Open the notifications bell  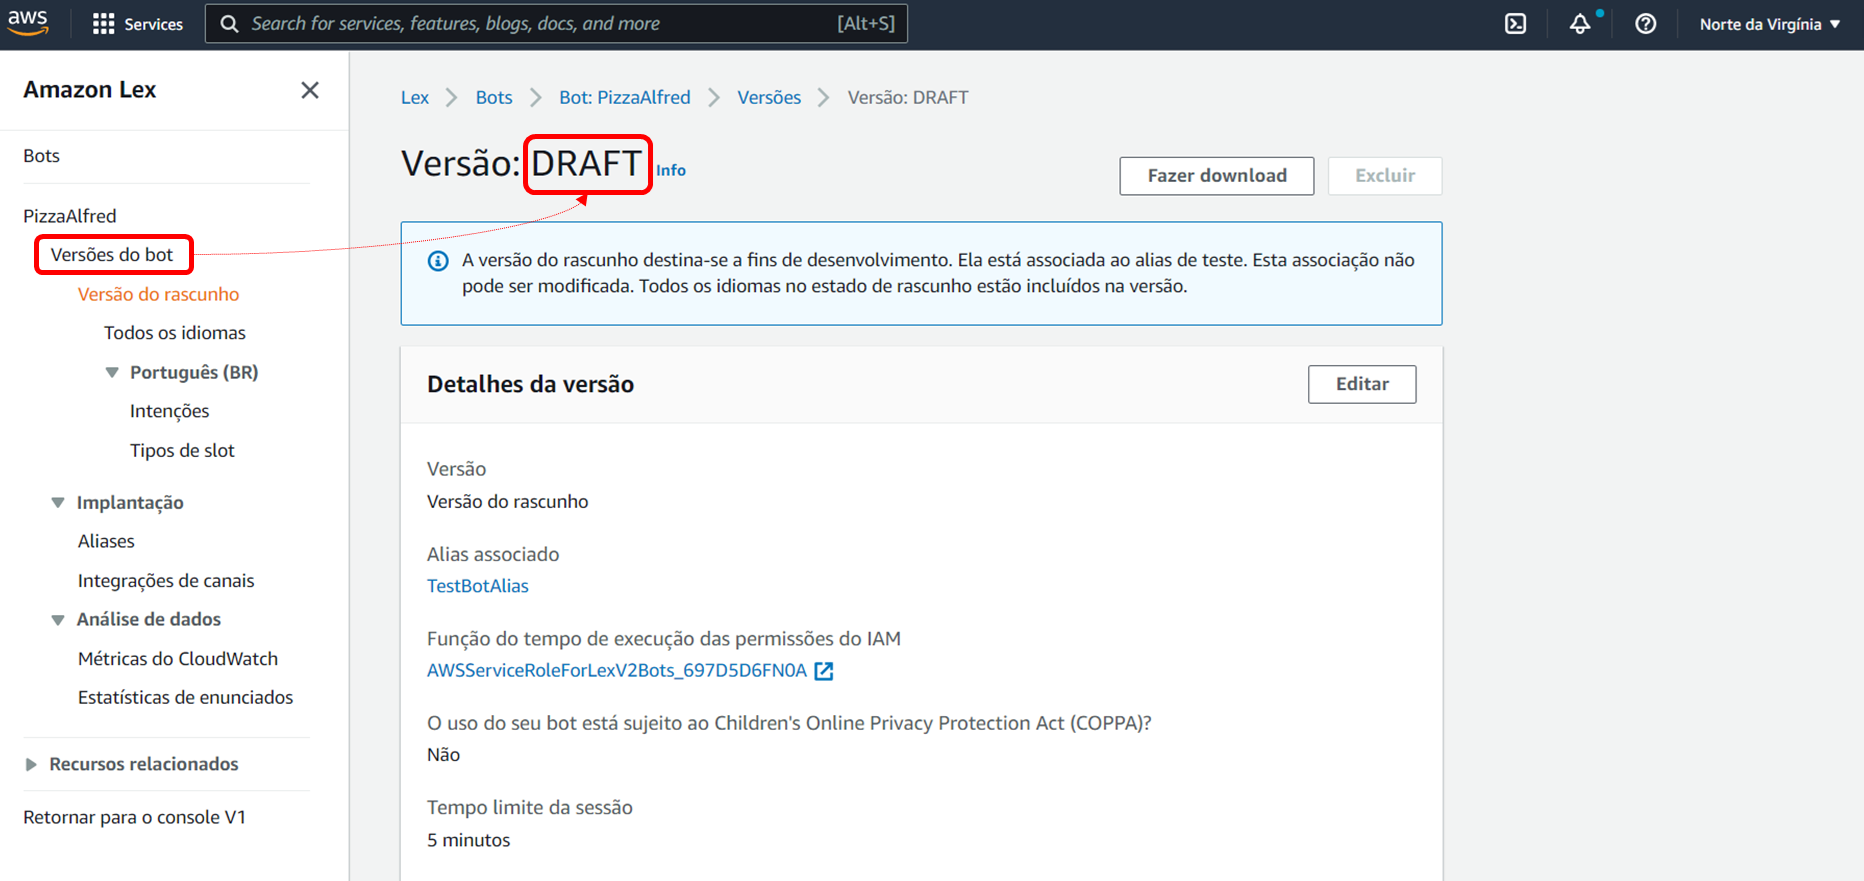[1579, 24]
